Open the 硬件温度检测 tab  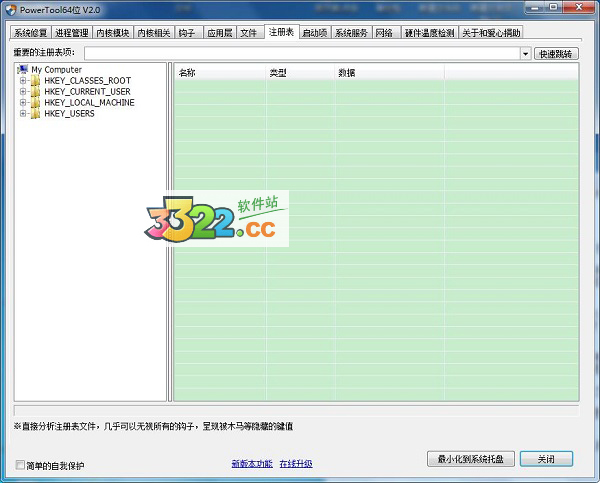pyautogui.click(x=430, y=33)
